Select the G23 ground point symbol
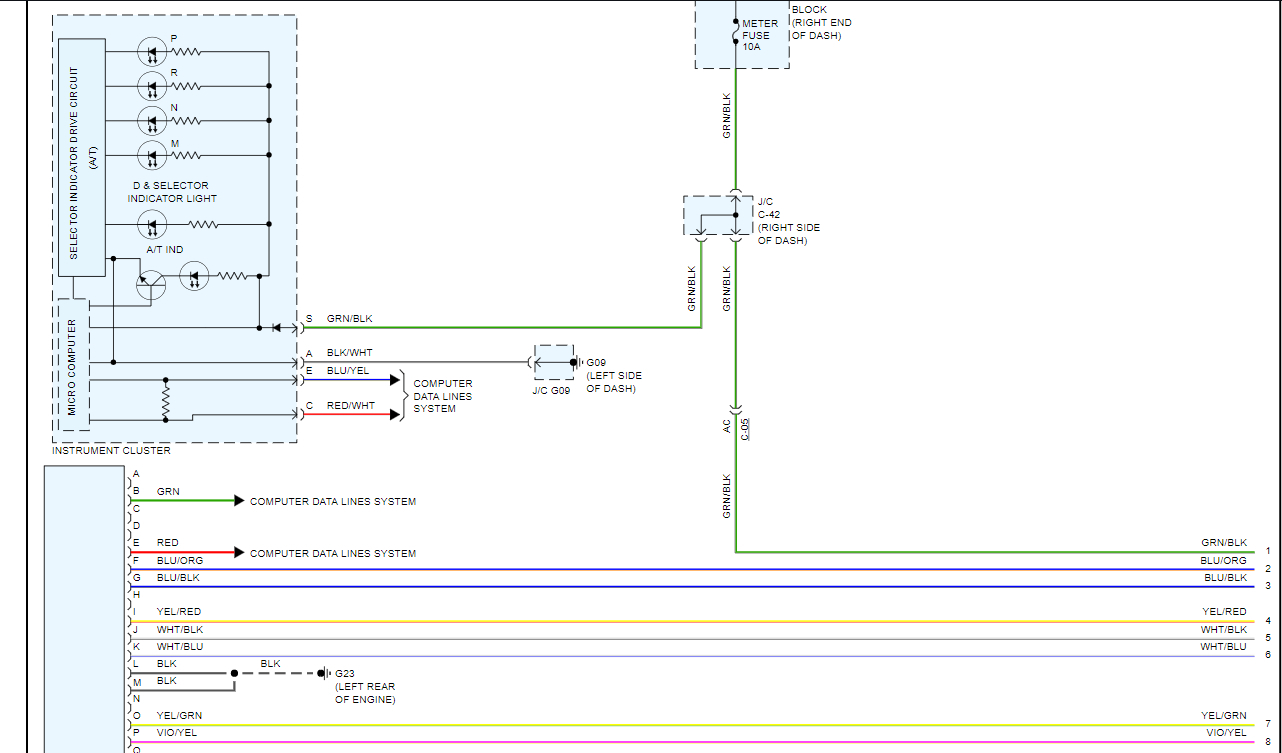Screen dimensions: 1282x753 (x=322, y=673)
